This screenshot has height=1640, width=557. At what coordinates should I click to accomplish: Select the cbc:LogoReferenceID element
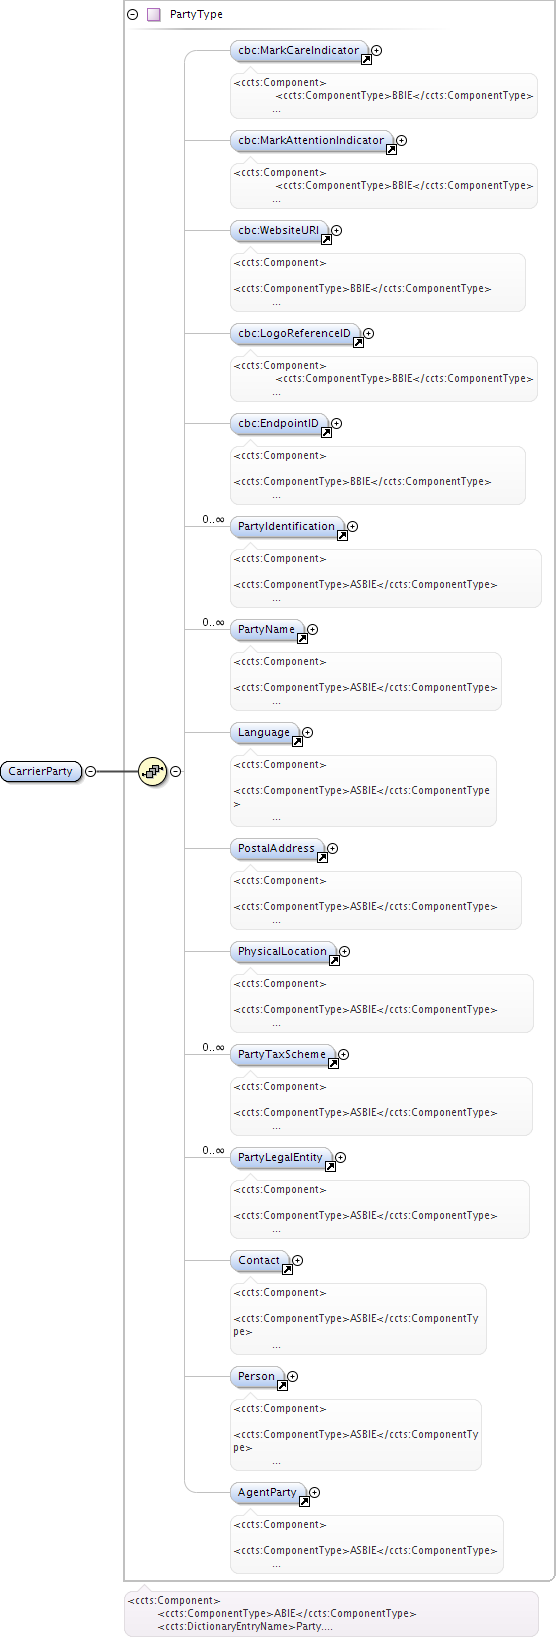click(x=295, y=334)
